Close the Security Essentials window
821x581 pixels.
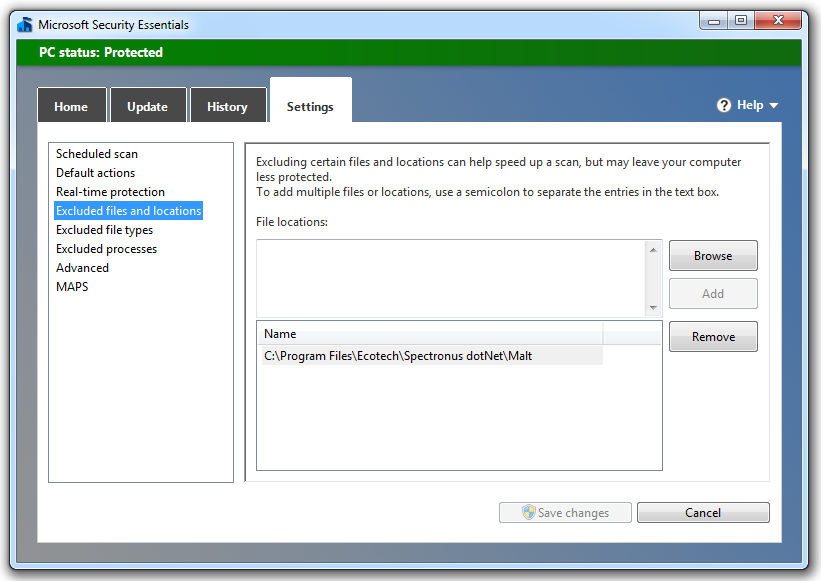[x=779, y=21]
